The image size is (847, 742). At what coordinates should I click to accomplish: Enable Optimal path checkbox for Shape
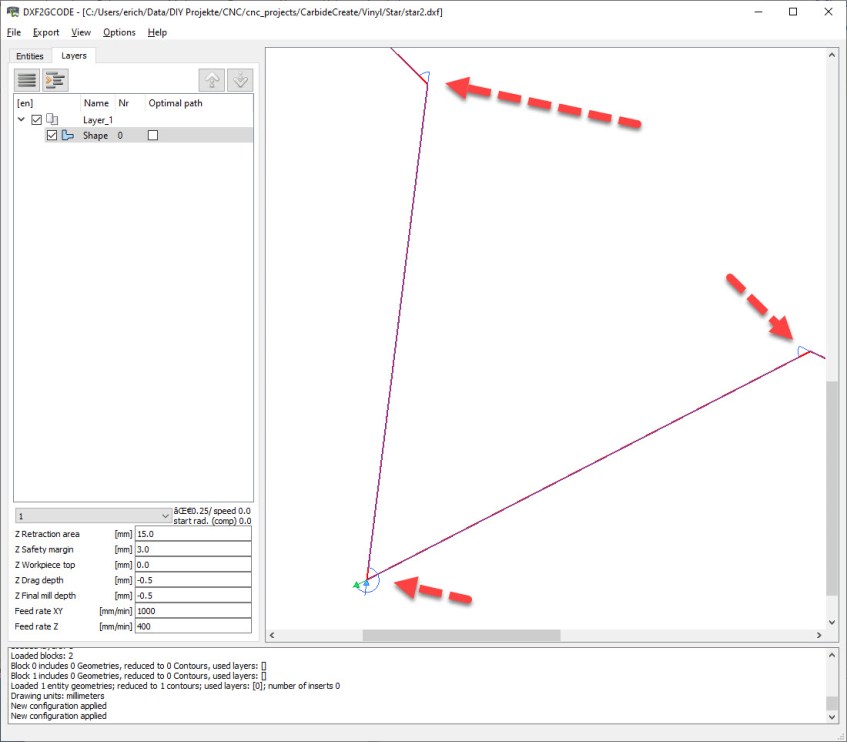[x=153, y=135]
